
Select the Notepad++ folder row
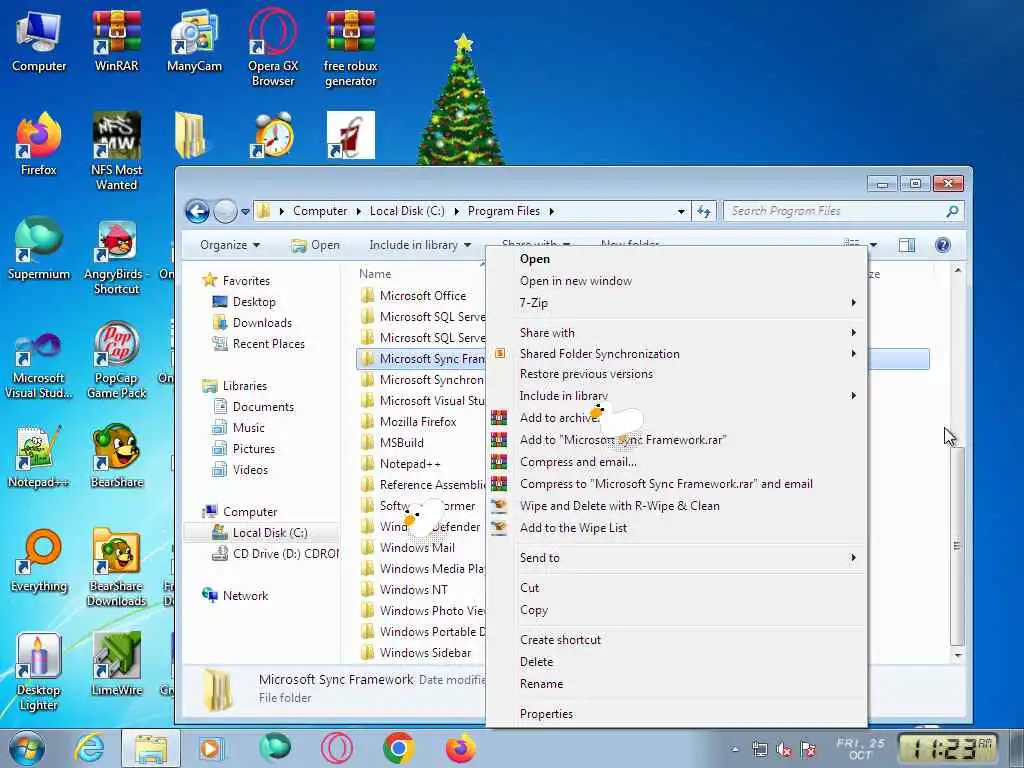(x=423, y=464)
